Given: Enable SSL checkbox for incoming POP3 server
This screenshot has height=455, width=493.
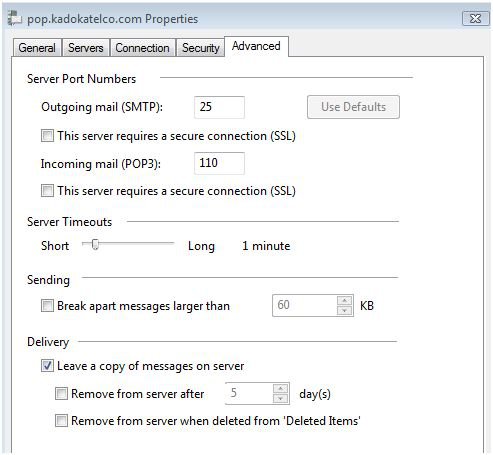Looking at the screenshot, I should [47, 191].
